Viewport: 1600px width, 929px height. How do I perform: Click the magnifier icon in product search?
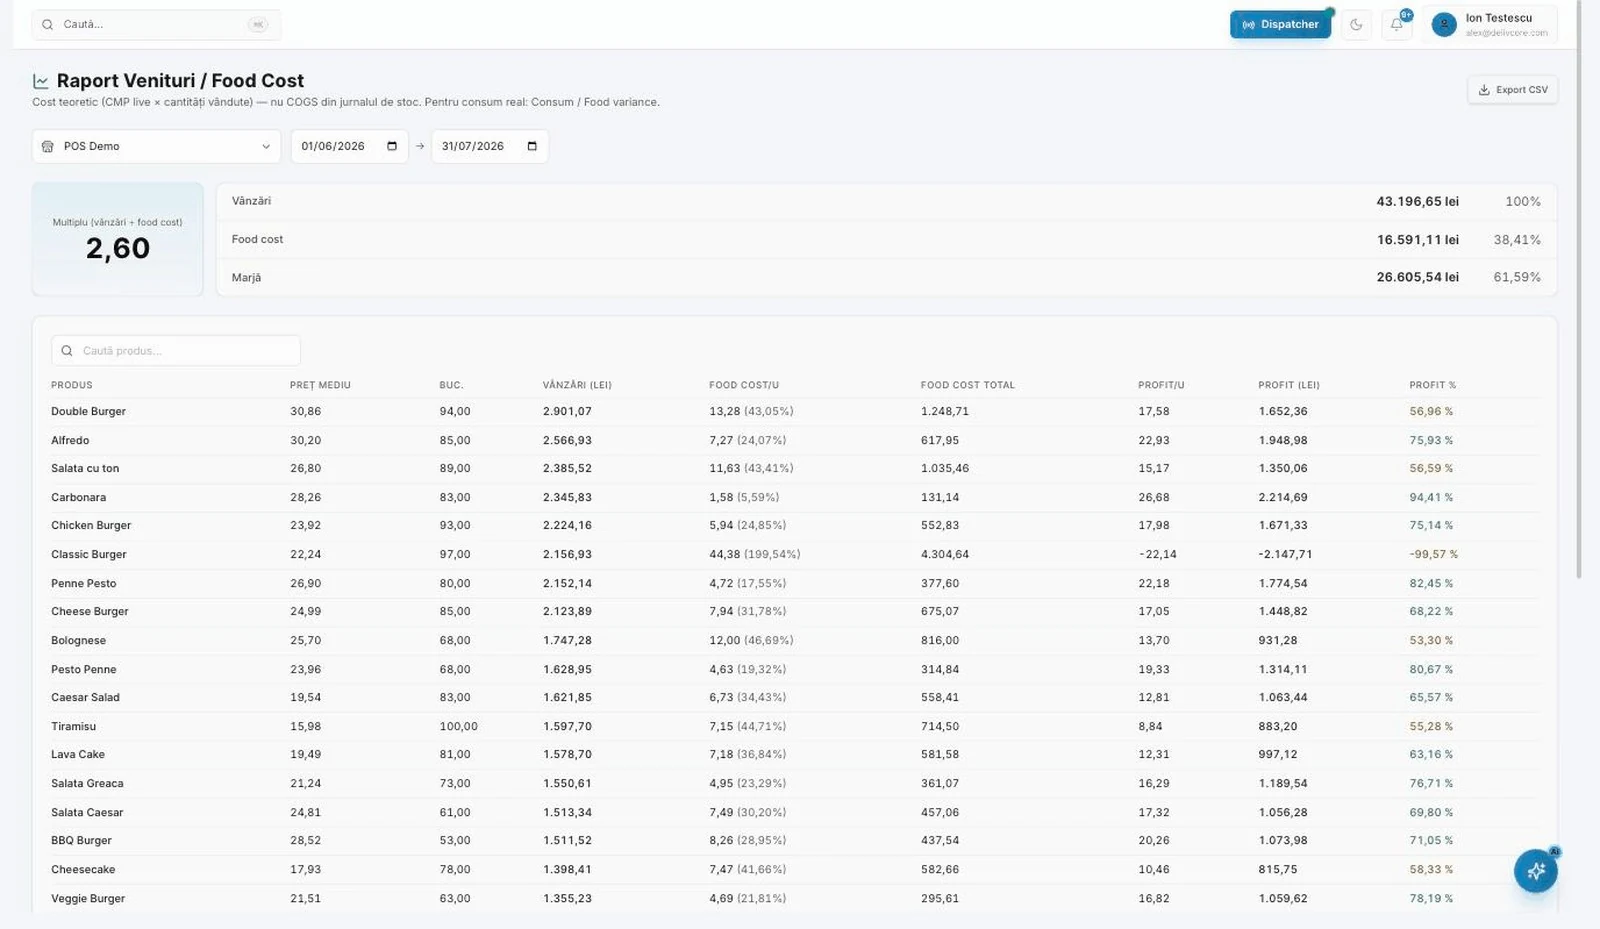pyautogui.click(x=67, y=351)
